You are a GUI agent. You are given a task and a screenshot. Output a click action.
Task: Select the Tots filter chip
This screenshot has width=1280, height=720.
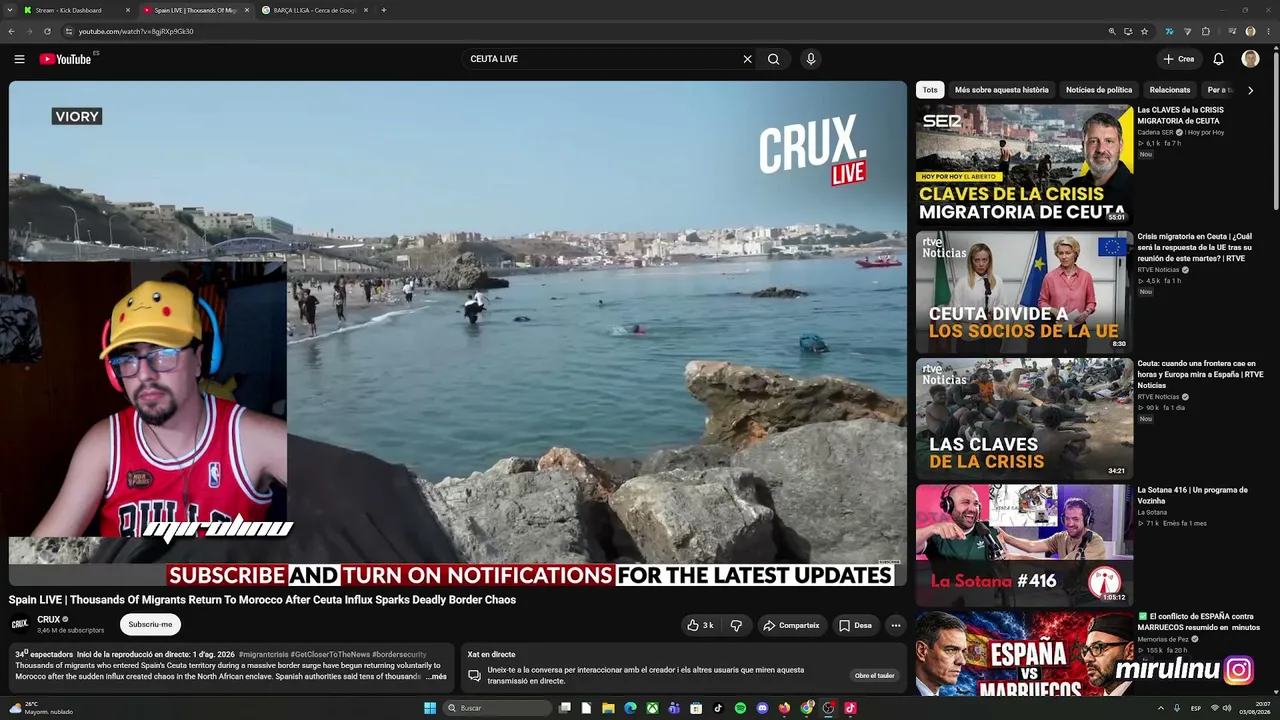point(930,90)
